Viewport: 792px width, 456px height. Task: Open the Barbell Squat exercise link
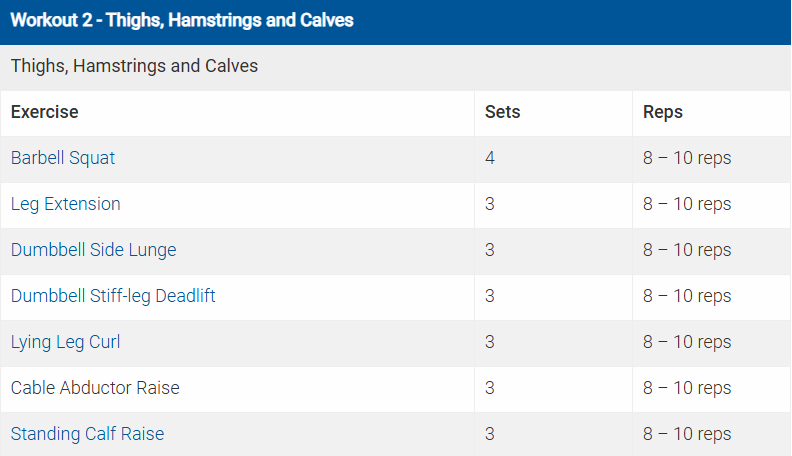point(63,158)
